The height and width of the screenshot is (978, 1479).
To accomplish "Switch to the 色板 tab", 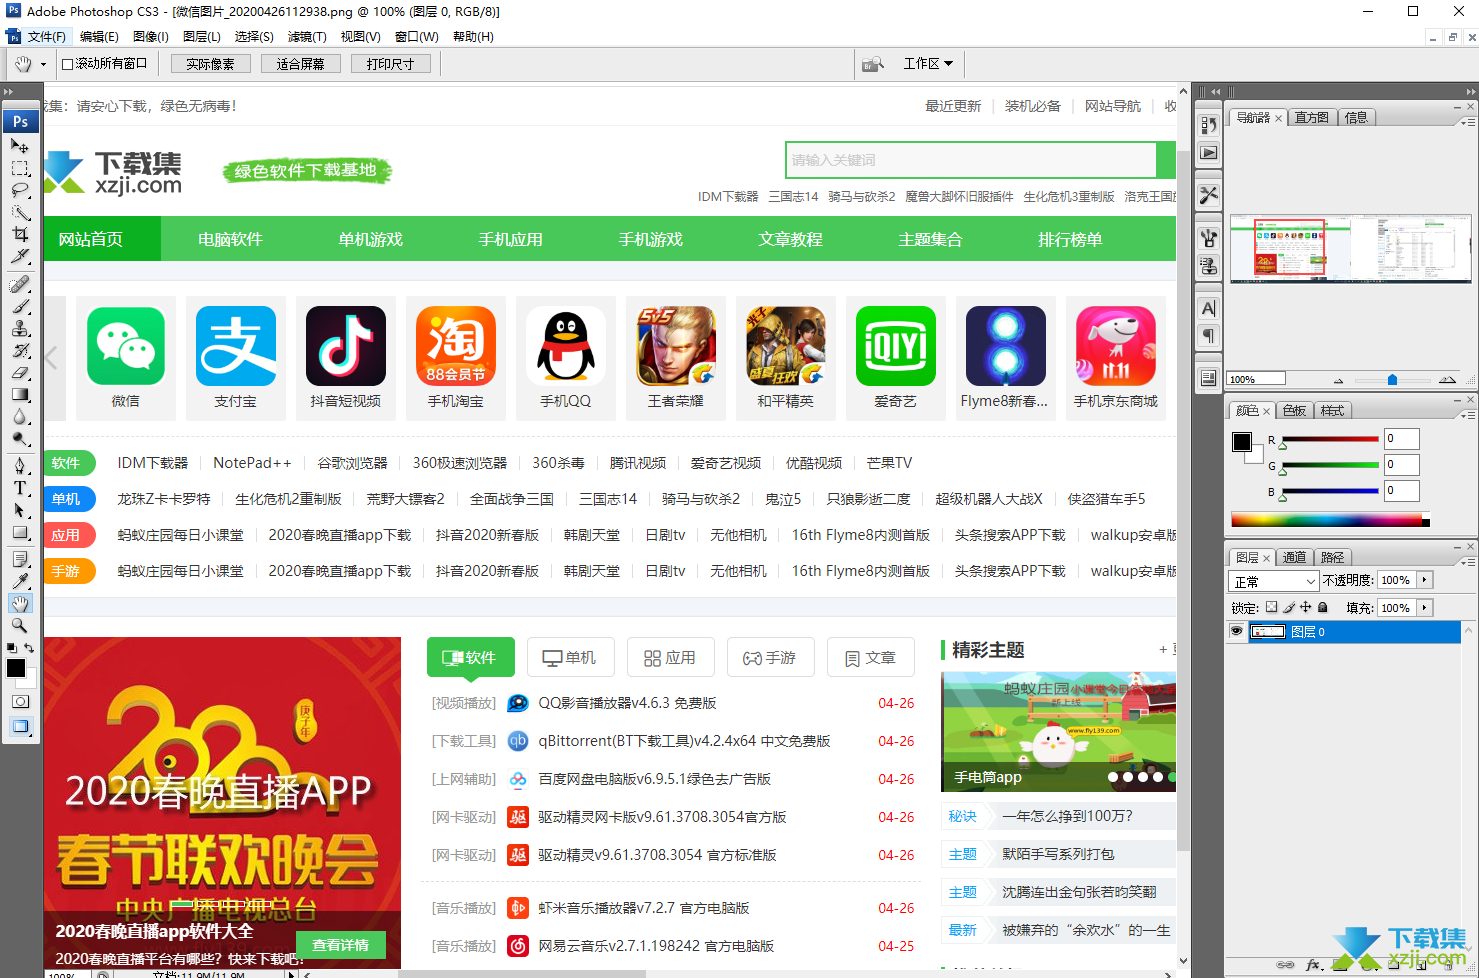I will click(1294, 410).
